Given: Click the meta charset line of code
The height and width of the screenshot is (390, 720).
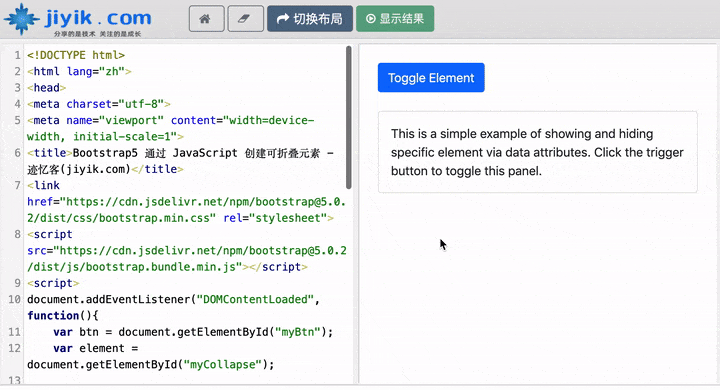Looking at the screenshot, I should click(99, 104).
